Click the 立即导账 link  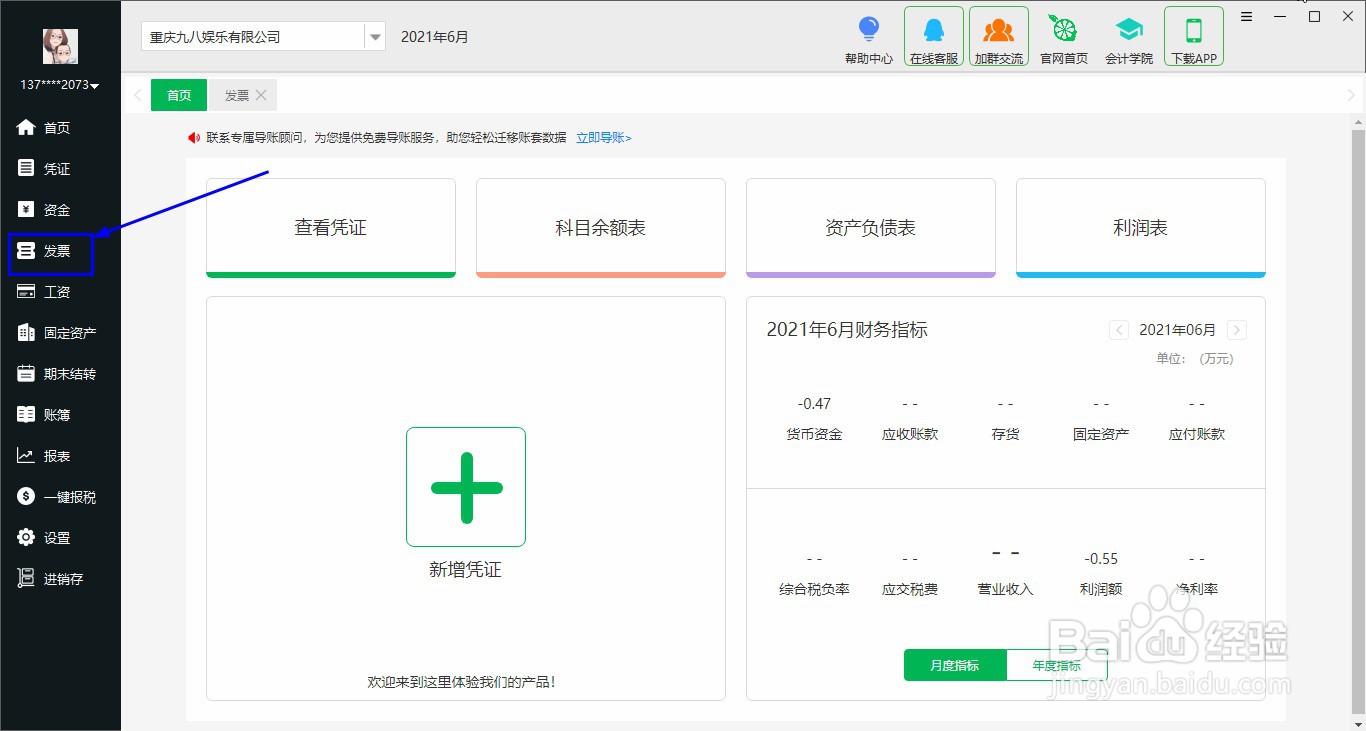(601, 137)
